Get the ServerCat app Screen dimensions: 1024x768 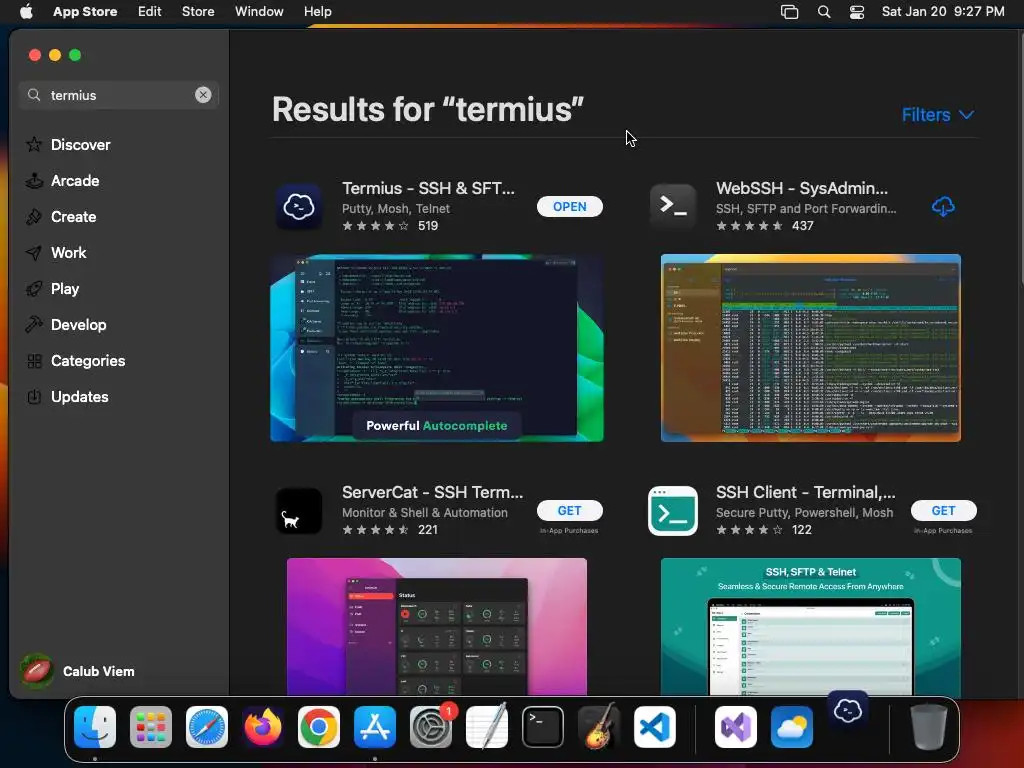(569, 511)
